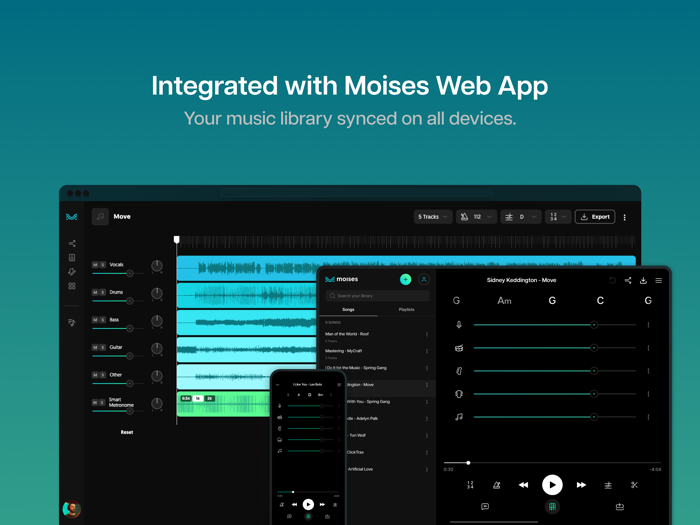700x525 pixels.
Task: Click the green chords grid icon on tablet
Action: tap(552, 507)
